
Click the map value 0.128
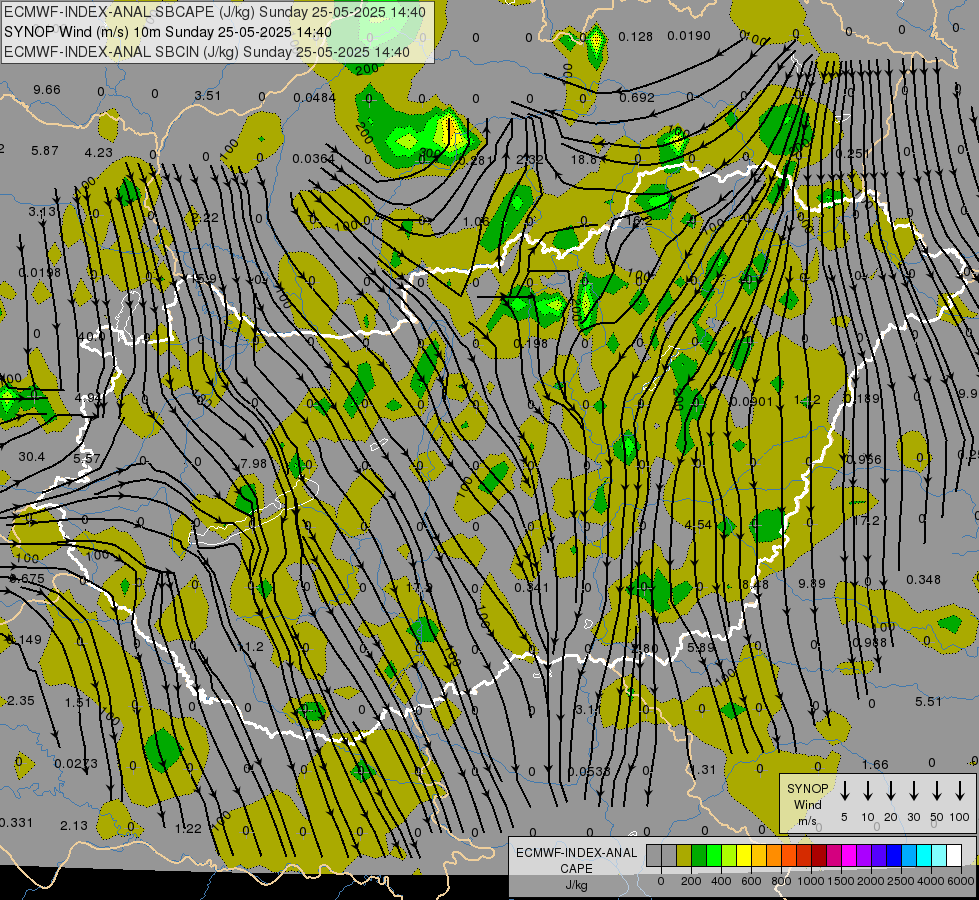pyautogui.click(x=636, y=37)
